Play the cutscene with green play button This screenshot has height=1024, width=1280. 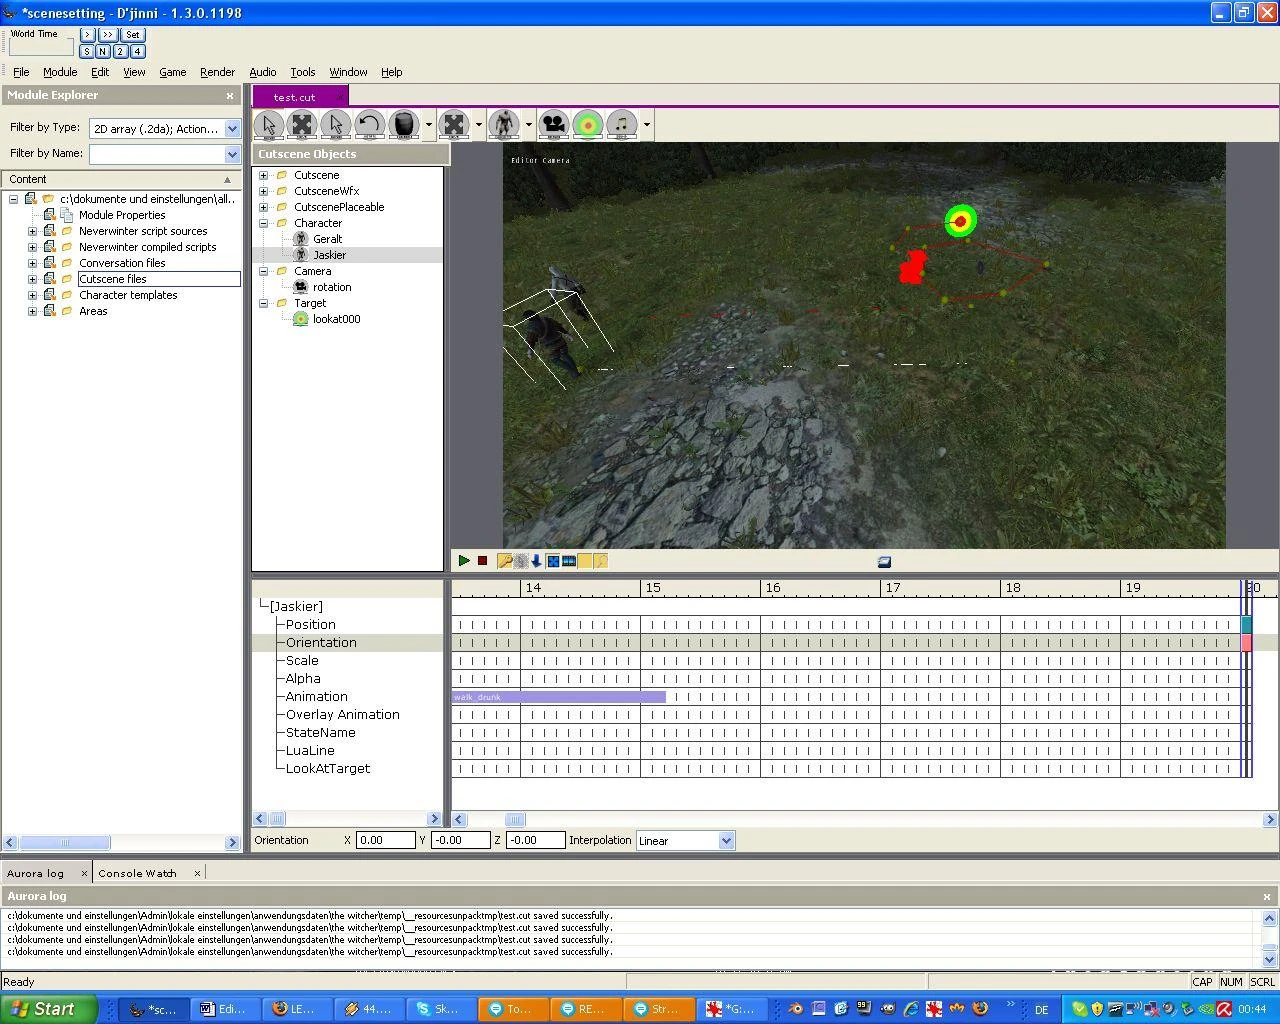pyautogui.click(x=464, y=561)
